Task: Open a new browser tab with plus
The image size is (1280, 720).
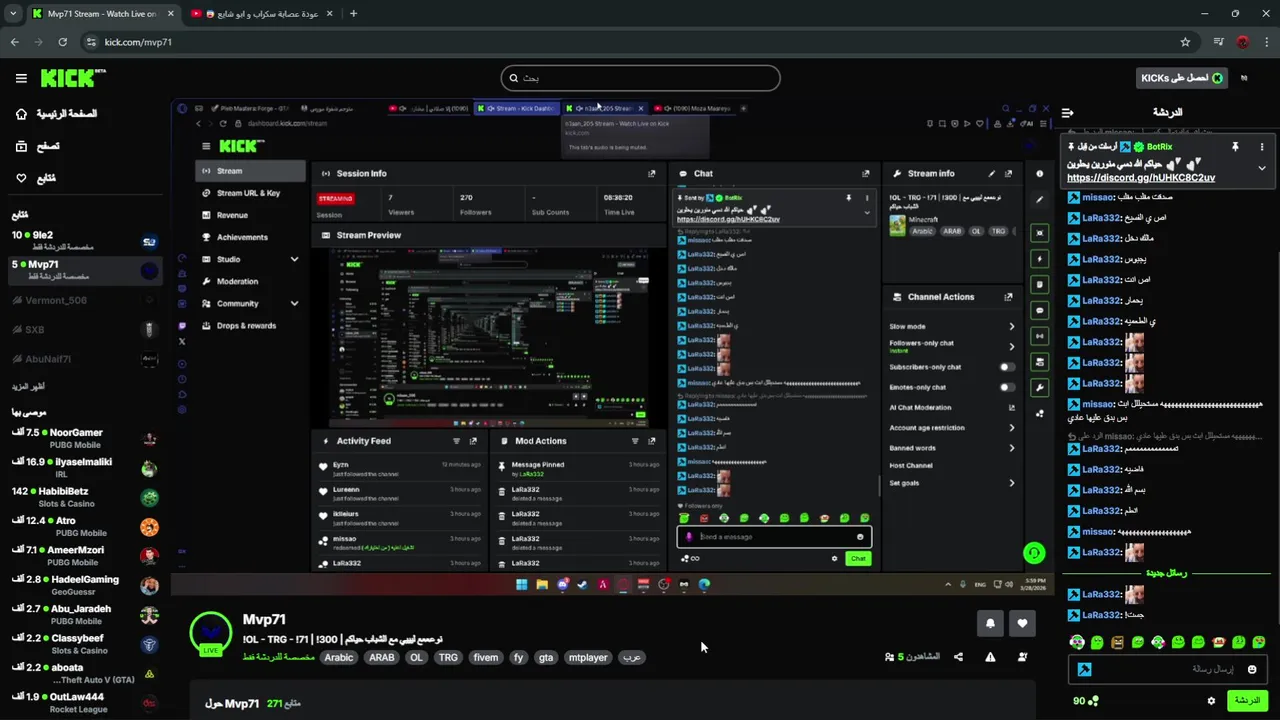Action: (353, 14)
